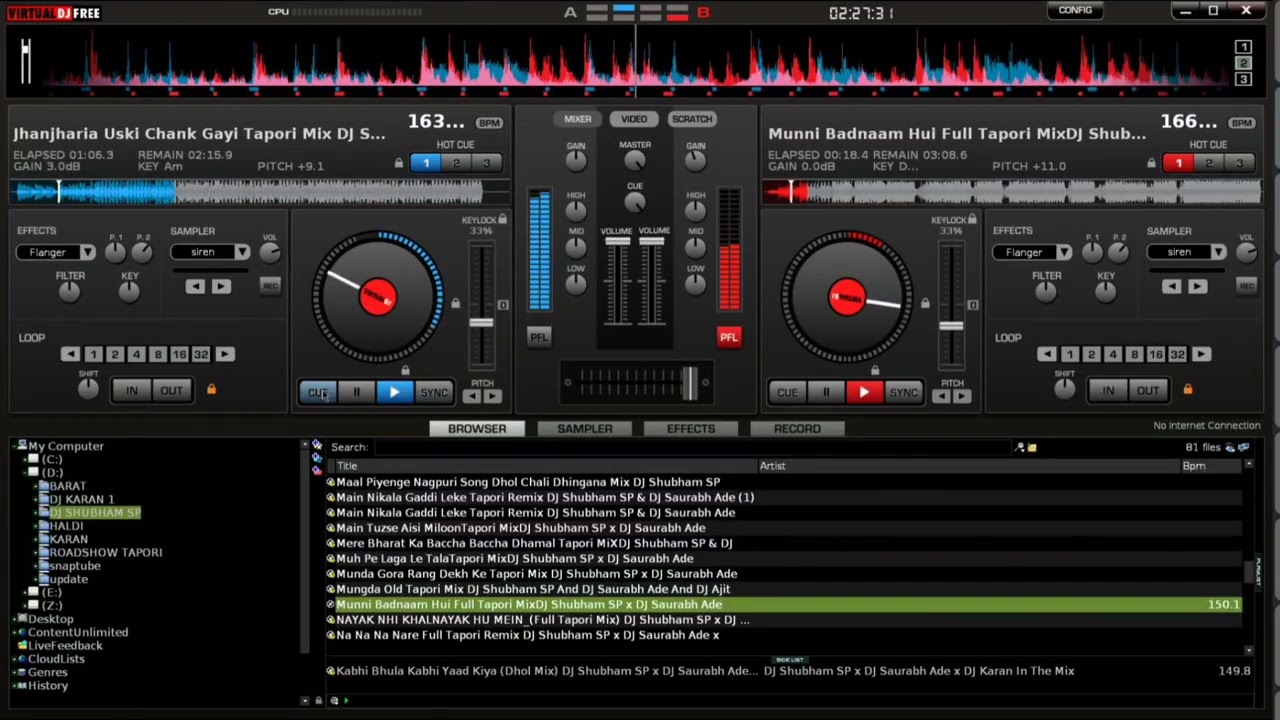Pause the left deck
The width and height of the screenshot is (1280, 720).
point(356,393)
